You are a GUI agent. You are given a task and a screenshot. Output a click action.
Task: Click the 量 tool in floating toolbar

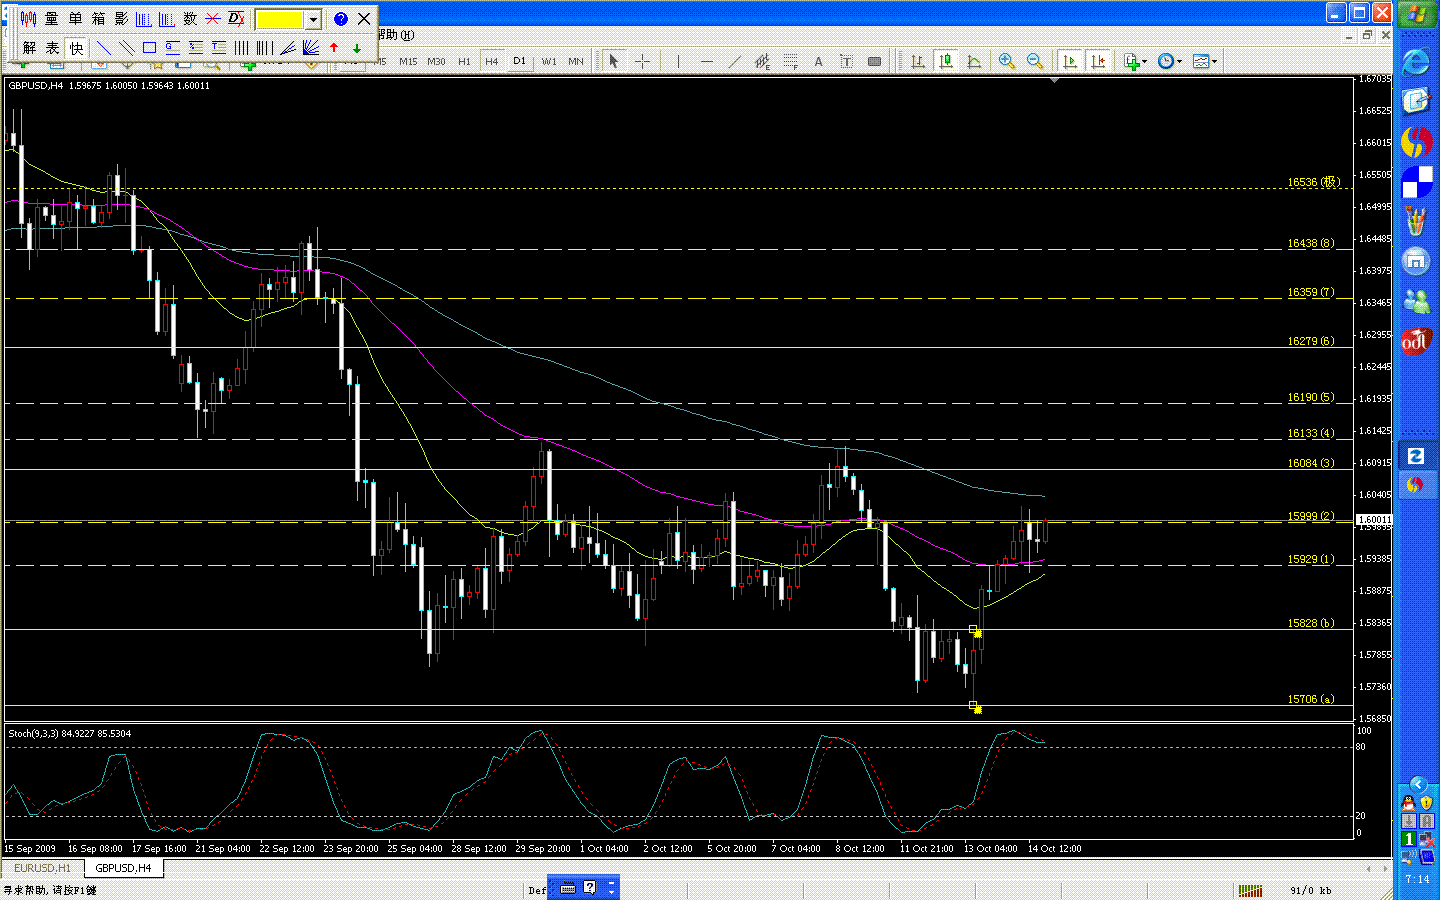[51, 19]
